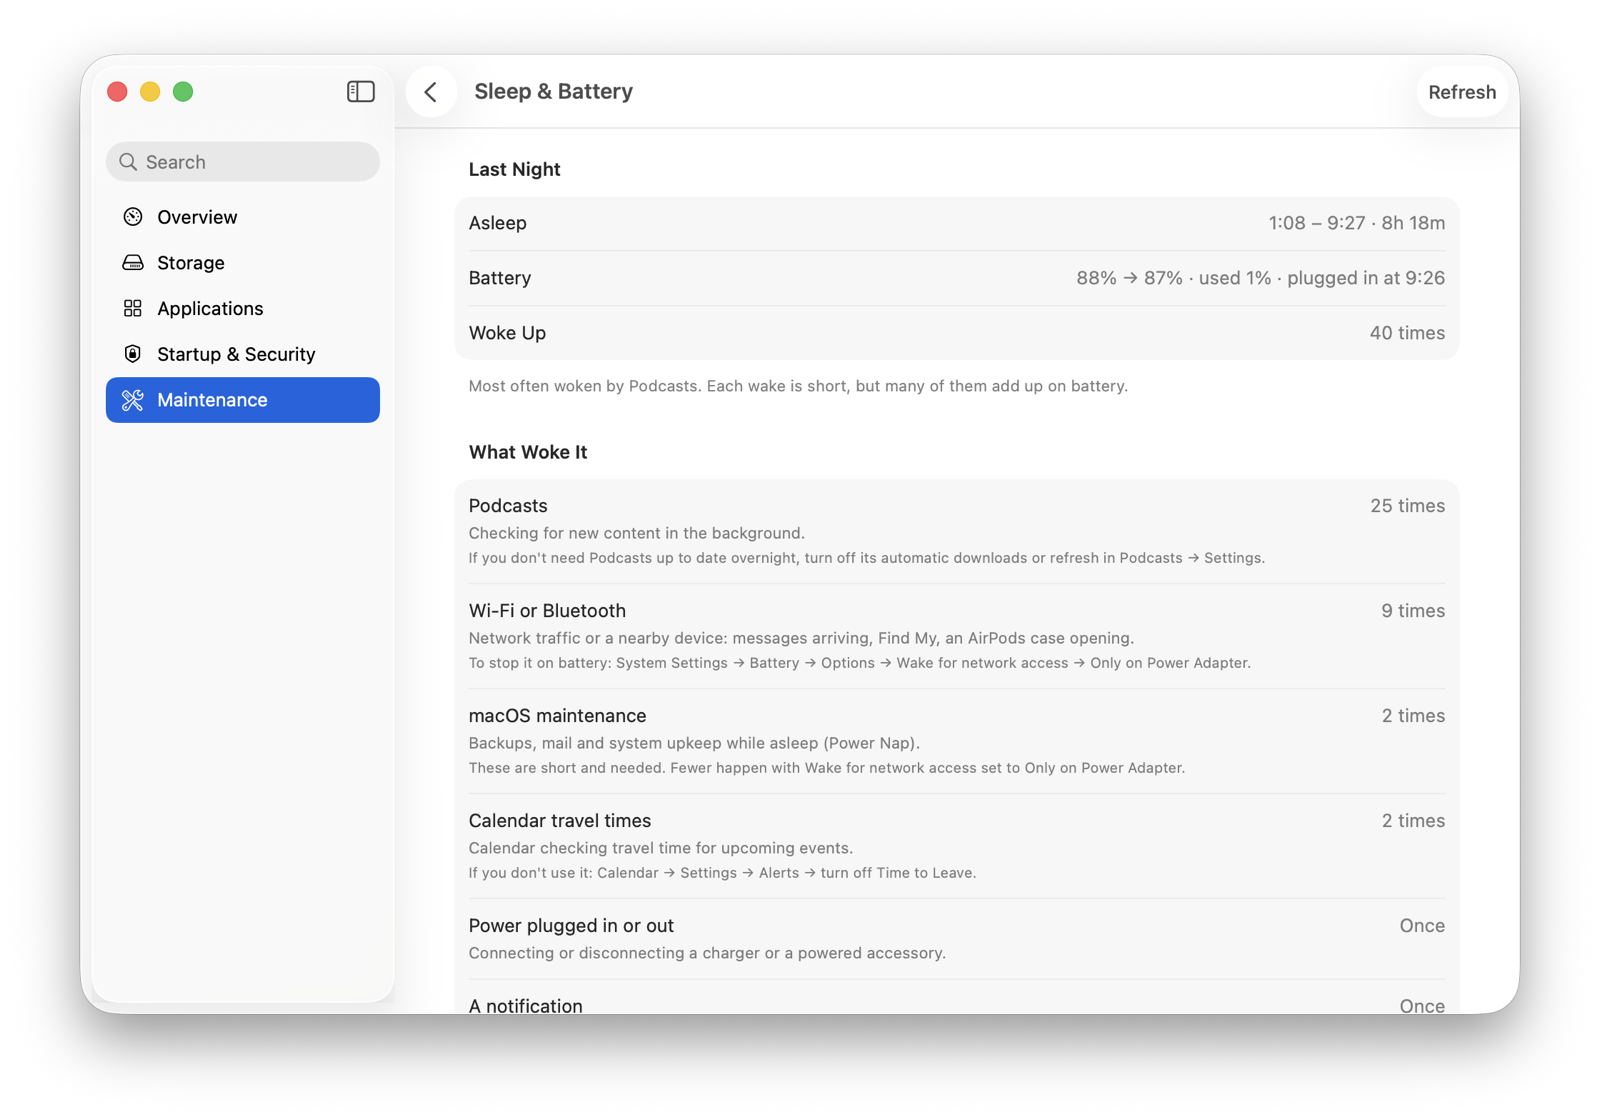Focus the Search field
This screenshot has height=1120, width=1600.
click(243, 162)
